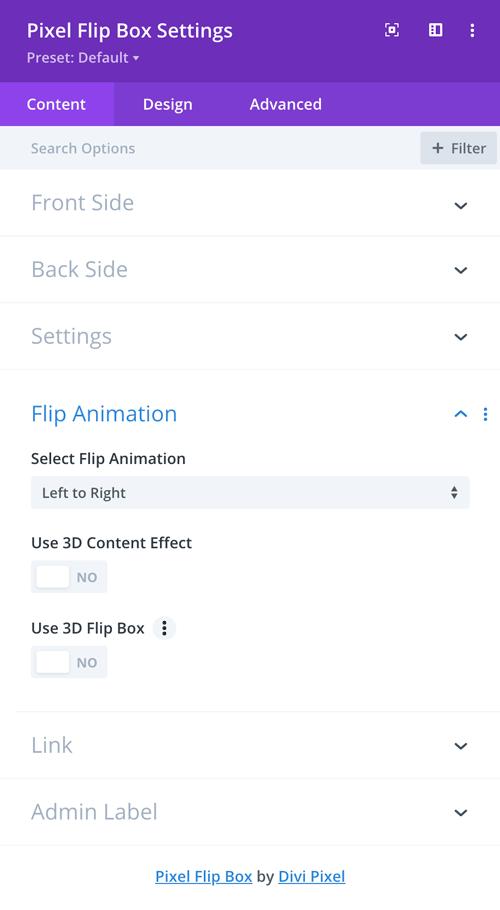Open options dots beside Use 3D Flip Box
This screenshot has width=500, height=910.
[x=164, y=628]
